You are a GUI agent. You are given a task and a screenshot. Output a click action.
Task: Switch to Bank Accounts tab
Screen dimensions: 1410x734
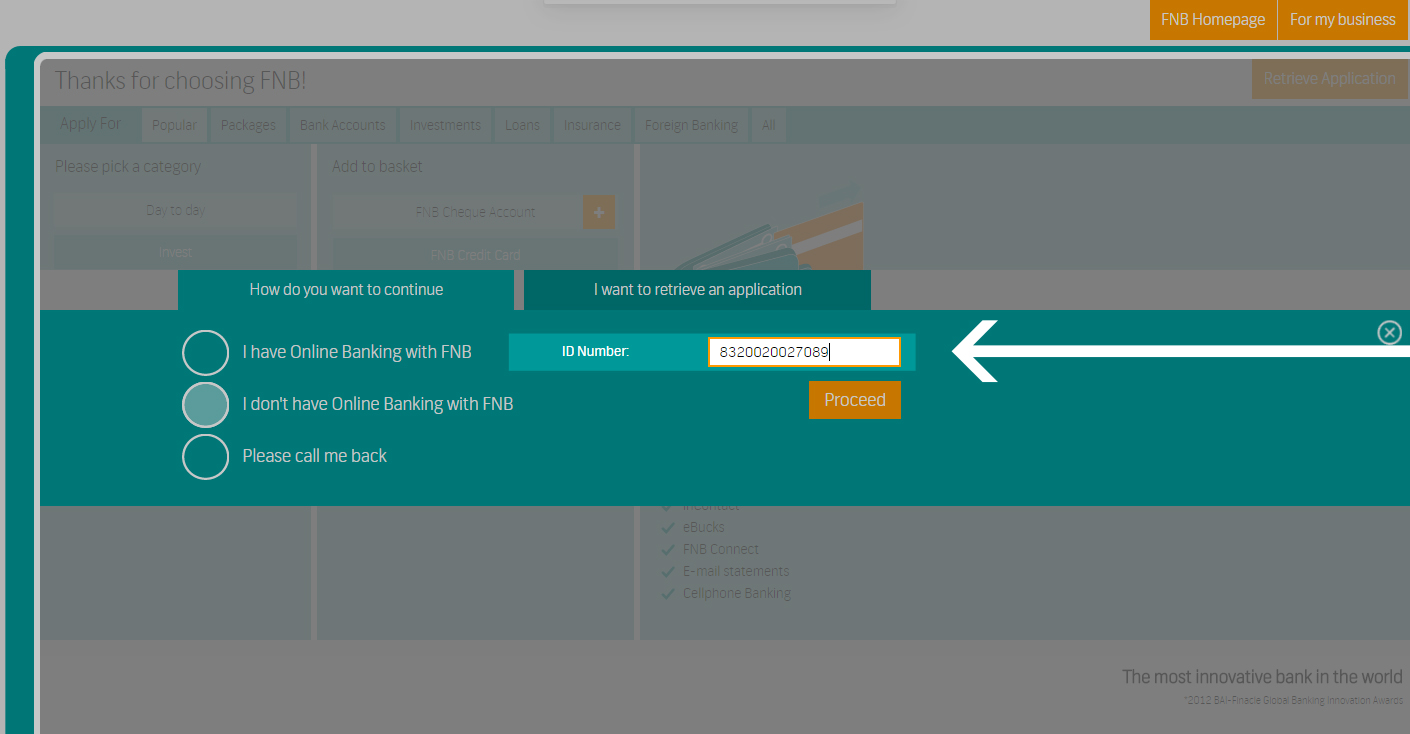click(342, 125)
